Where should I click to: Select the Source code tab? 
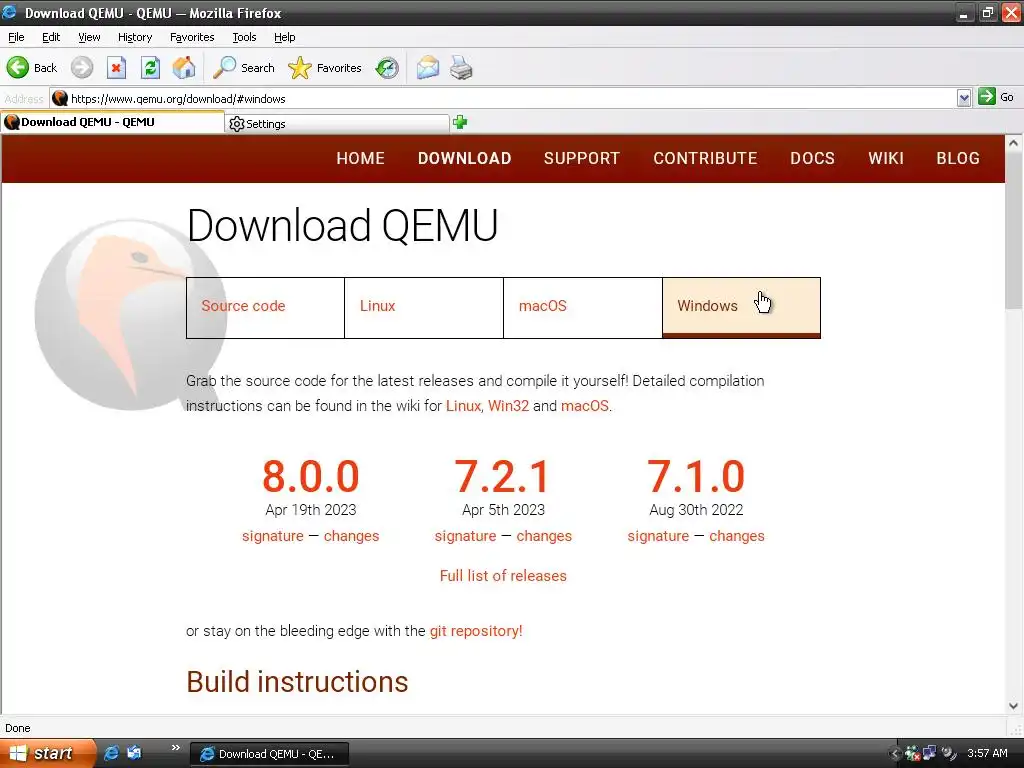pyautogui.click(x=265, y=308)
